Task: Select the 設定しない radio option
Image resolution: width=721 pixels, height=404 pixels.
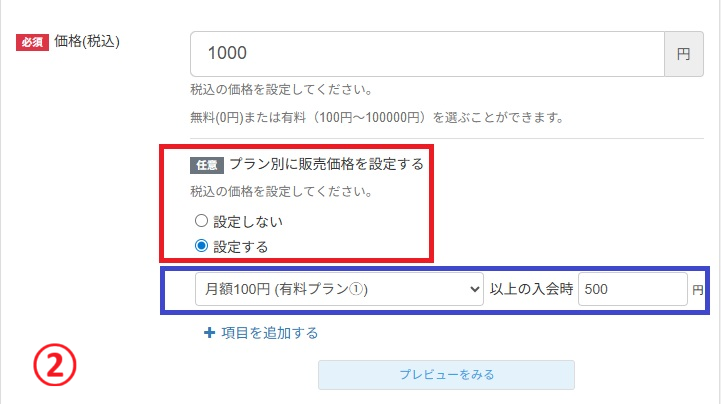Action: click(x=201, y=221)
